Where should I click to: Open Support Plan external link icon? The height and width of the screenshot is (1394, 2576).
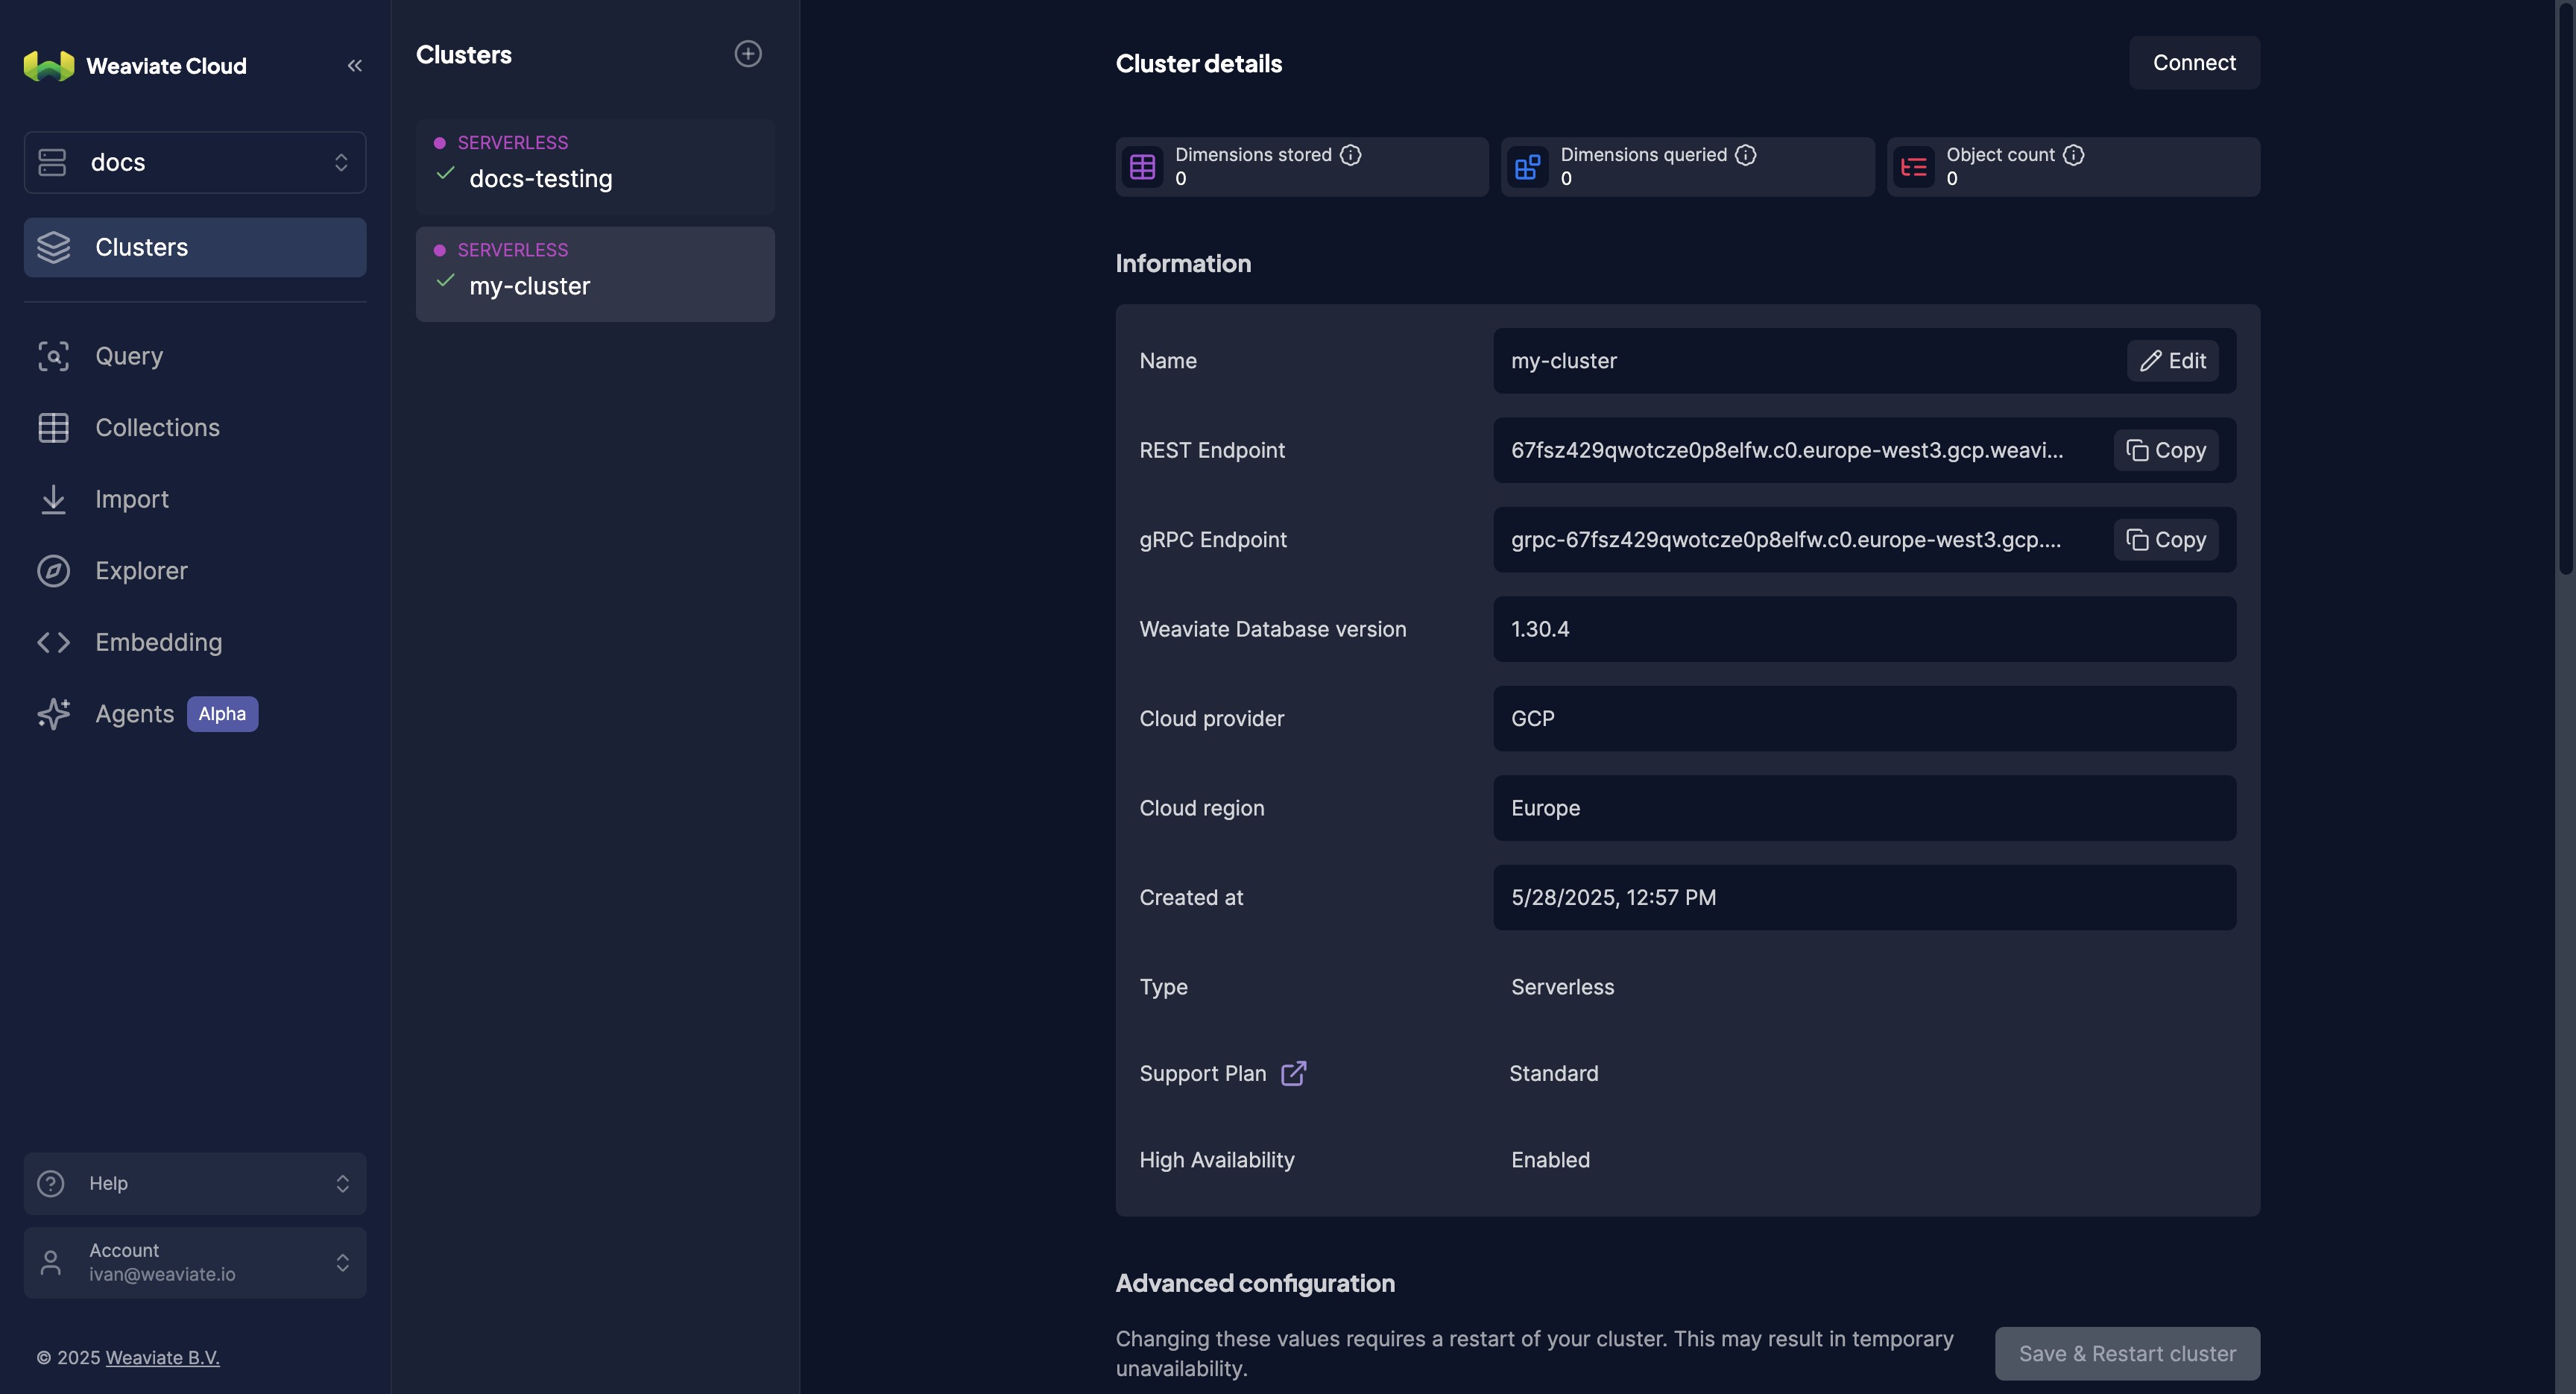[1294, 1073]
